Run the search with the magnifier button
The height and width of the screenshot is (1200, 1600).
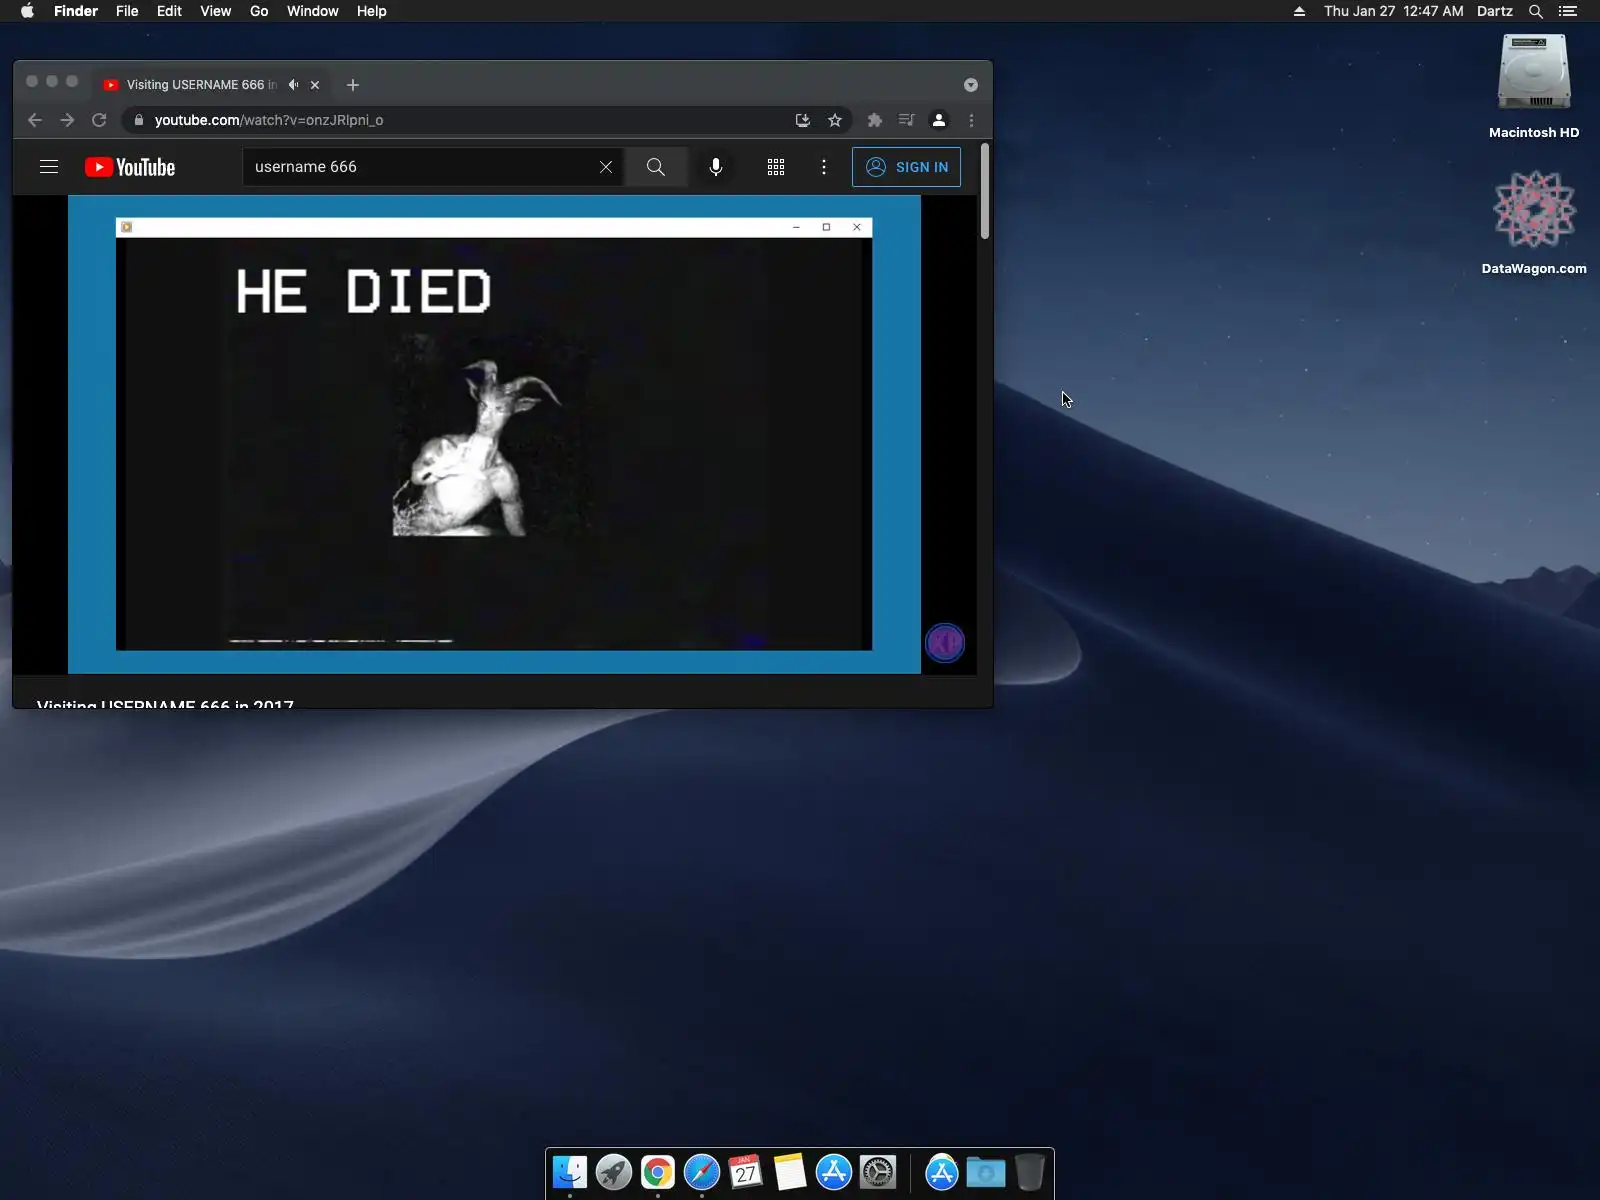click(x=656, y=167)
